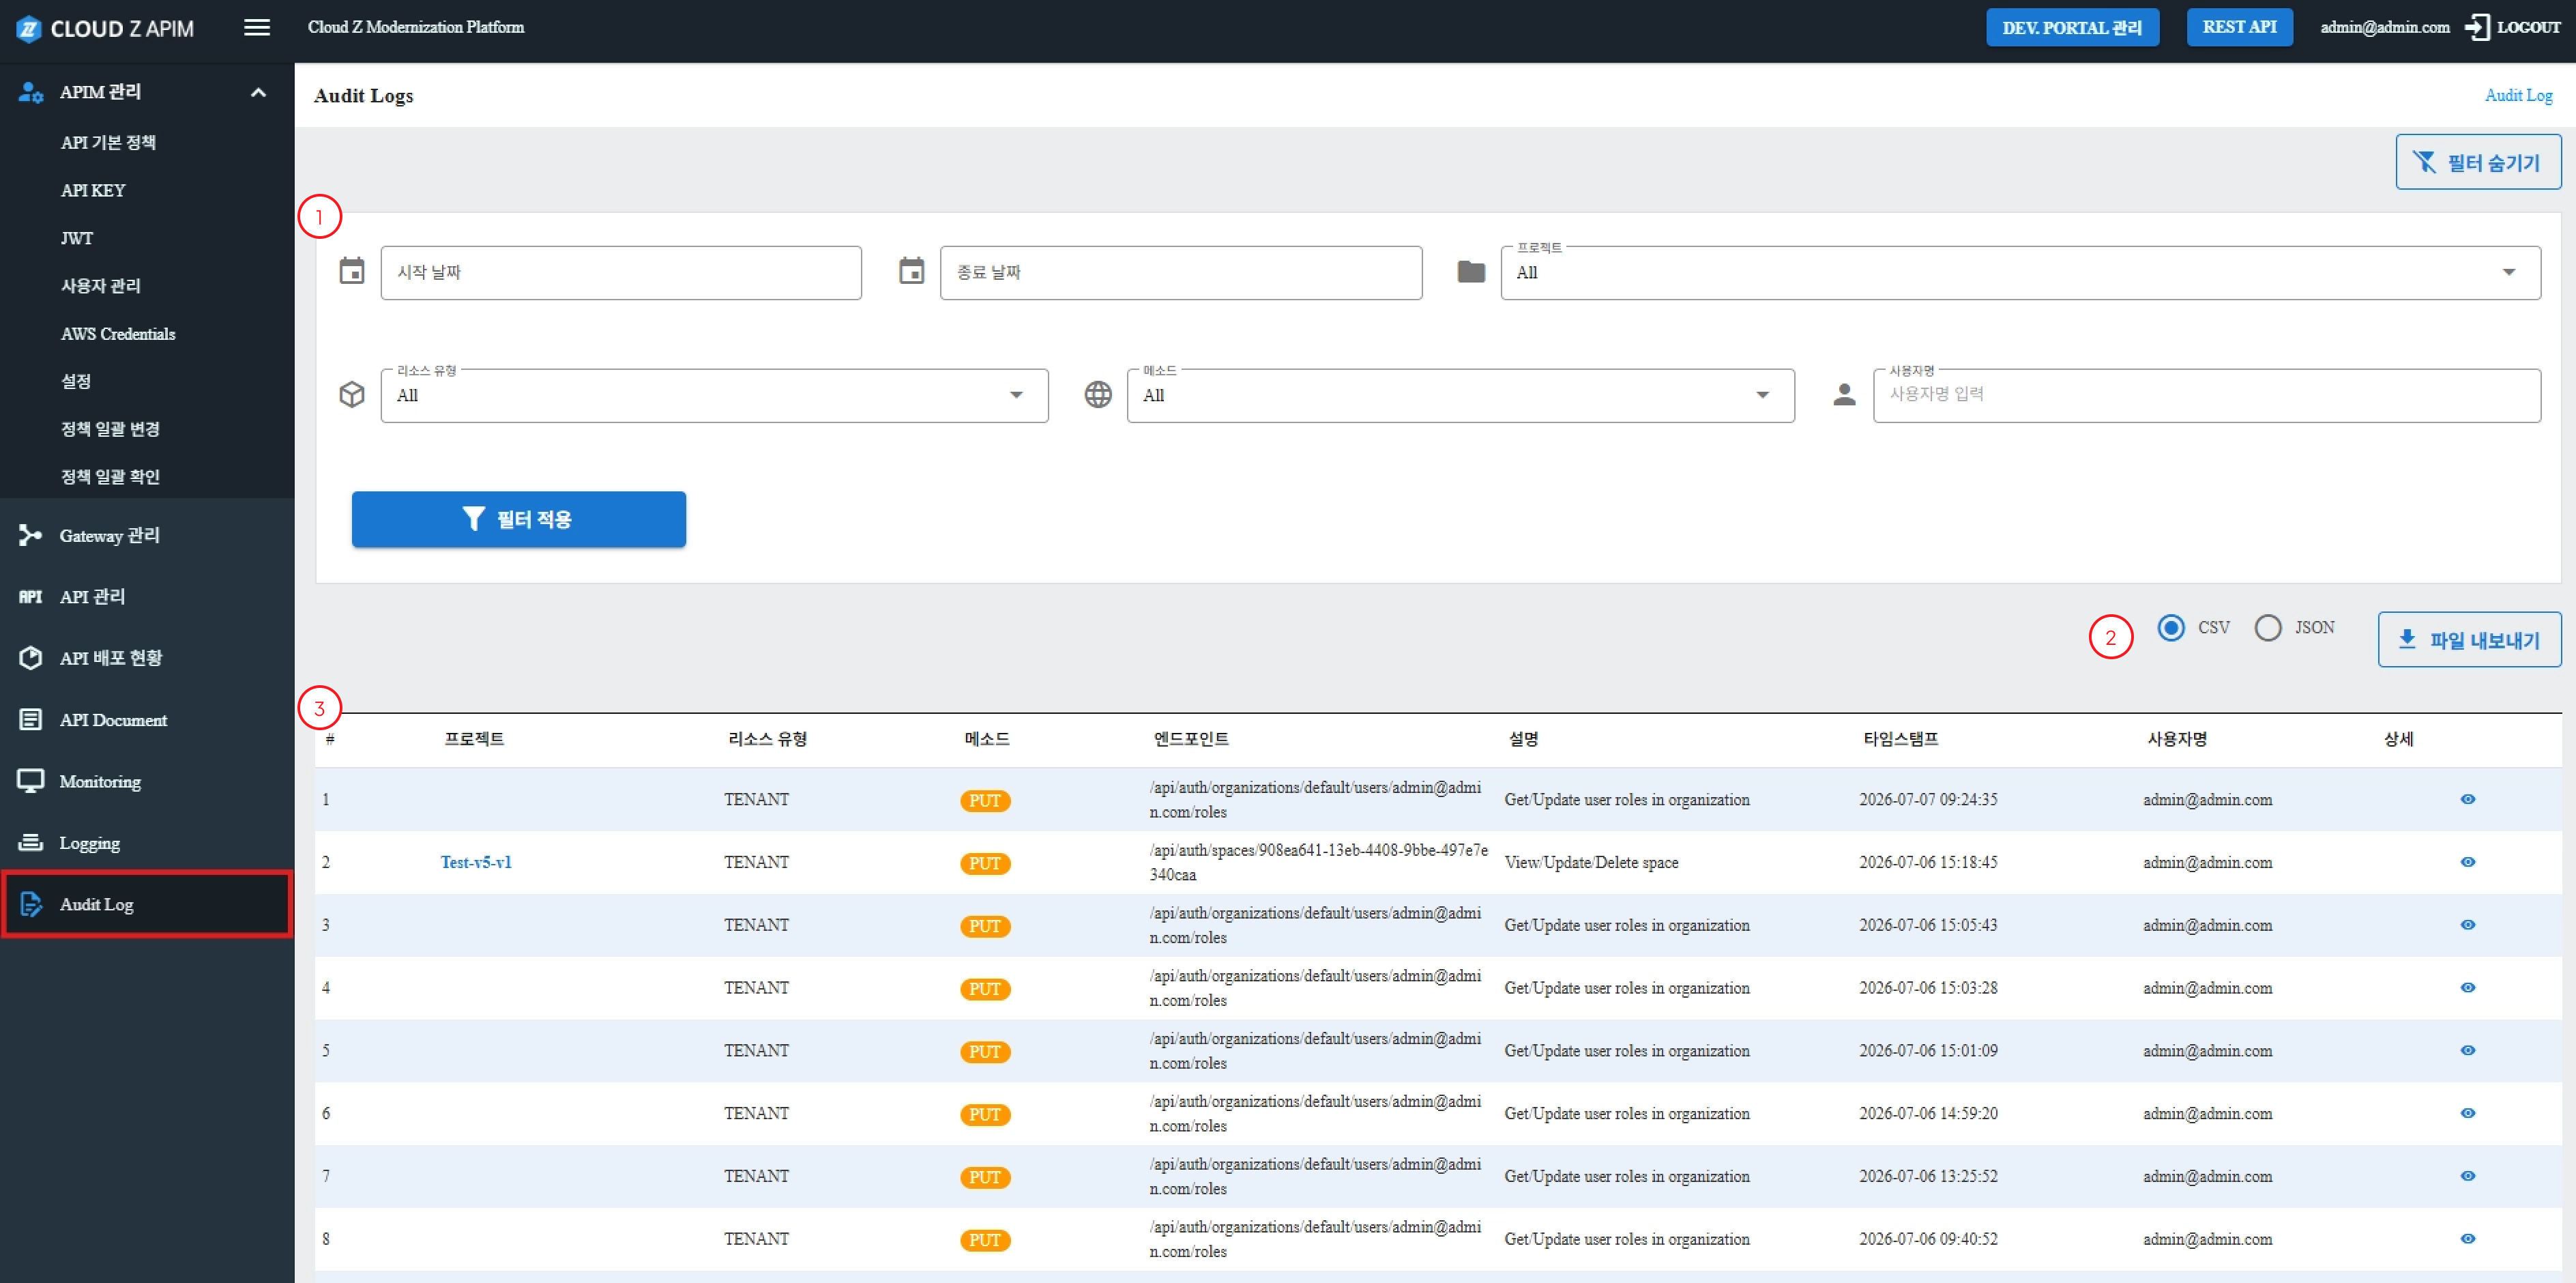The image size is (2576, 1283).
Task: Click the start date calendar icon
Action: click(352, 271)
